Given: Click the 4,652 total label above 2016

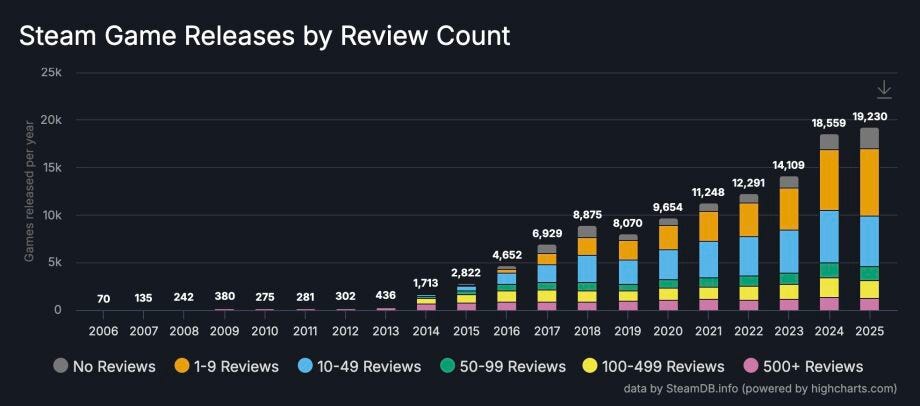Looking at the screenshot, I should click(506, 255).
